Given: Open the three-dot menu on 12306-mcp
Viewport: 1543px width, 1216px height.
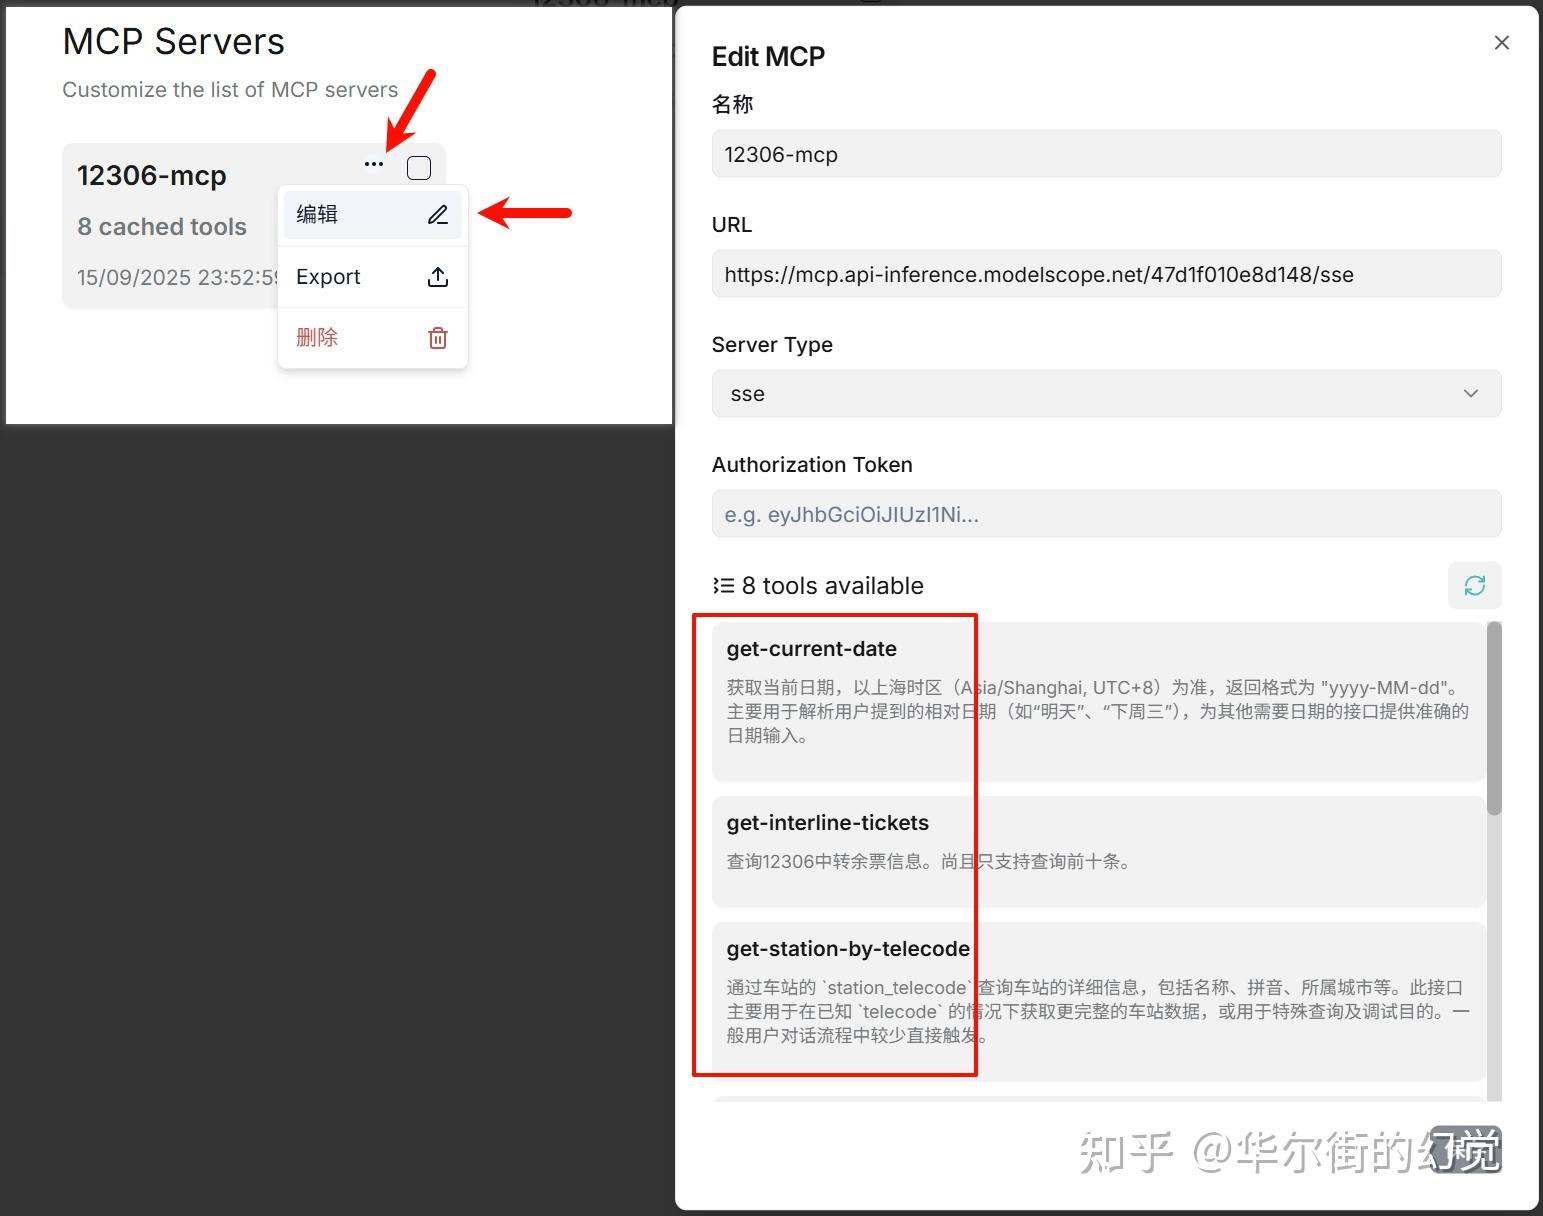Looking at the screenshot, I should pyautogui.click(x=373, y=164).
